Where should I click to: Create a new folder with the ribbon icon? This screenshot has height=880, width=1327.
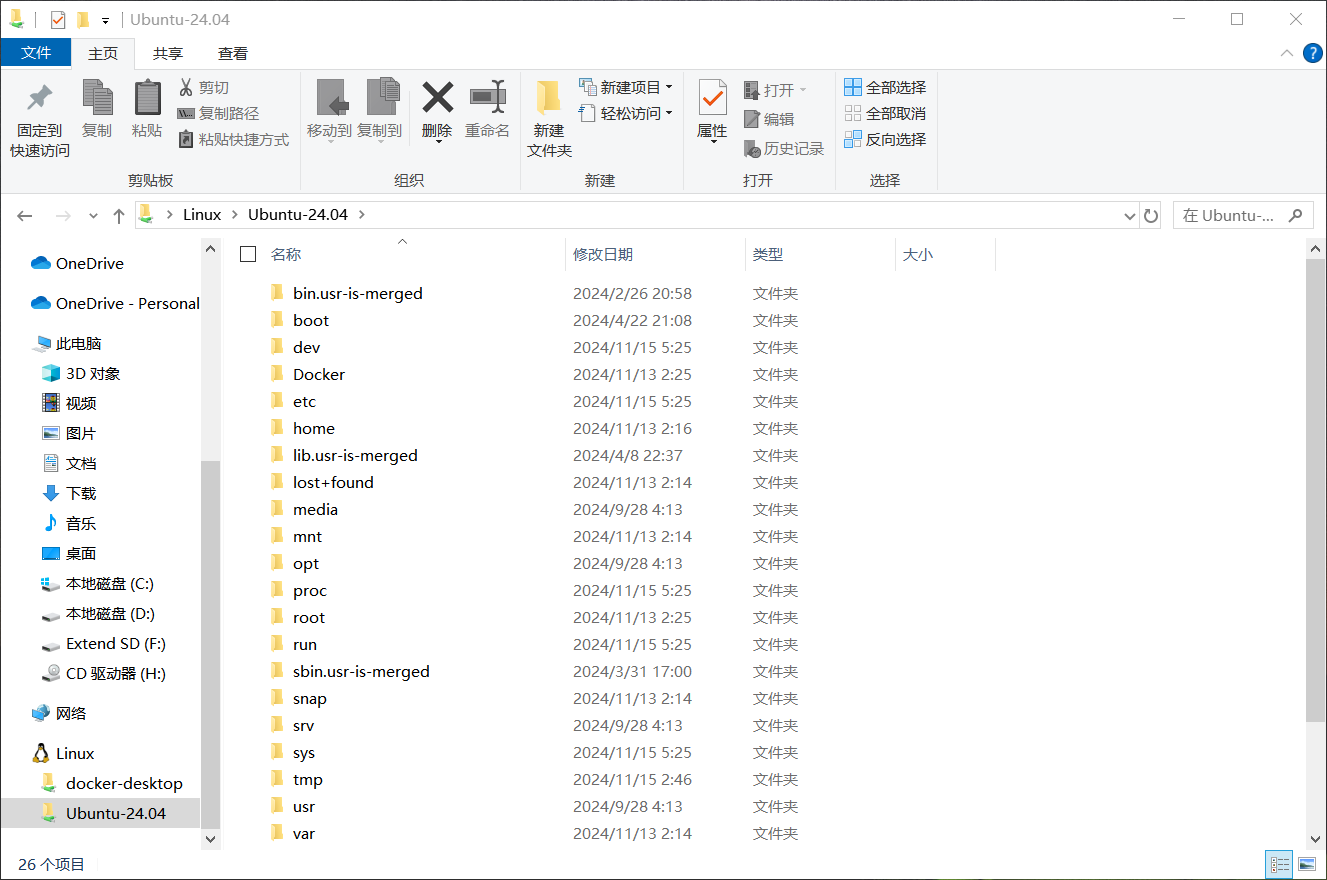pos(549,98)
